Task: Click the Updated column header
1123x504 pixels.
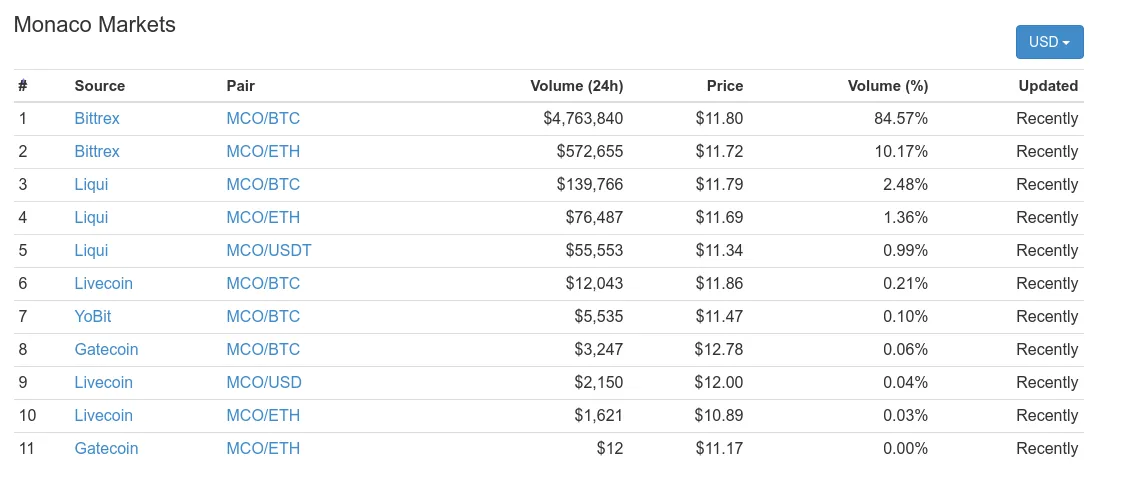Action: coord(1048,86)
